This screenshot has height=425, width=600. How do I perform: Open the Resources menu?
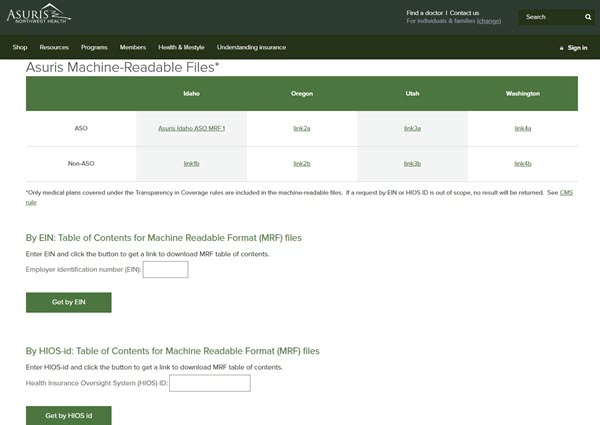click(x=54, y=47)
